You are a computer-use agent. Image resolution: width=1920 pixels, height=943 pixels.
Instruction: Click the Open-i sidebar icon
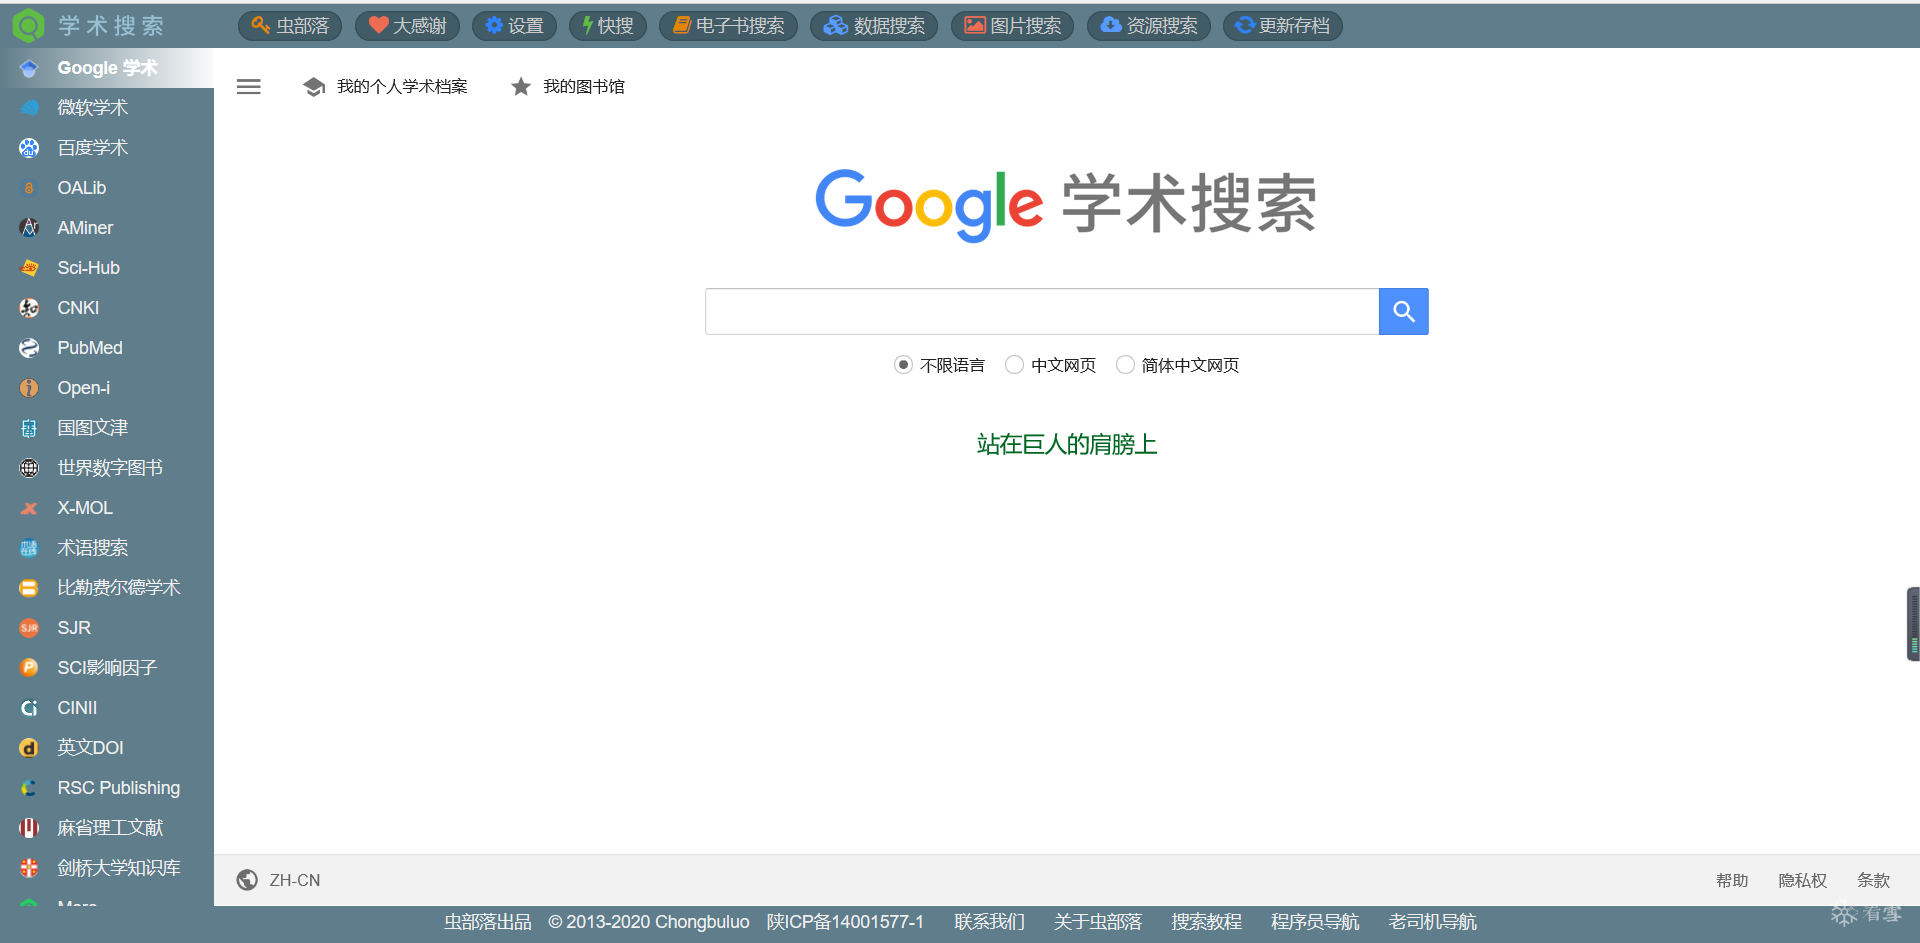pyautogui.click(x=29, y=388)
